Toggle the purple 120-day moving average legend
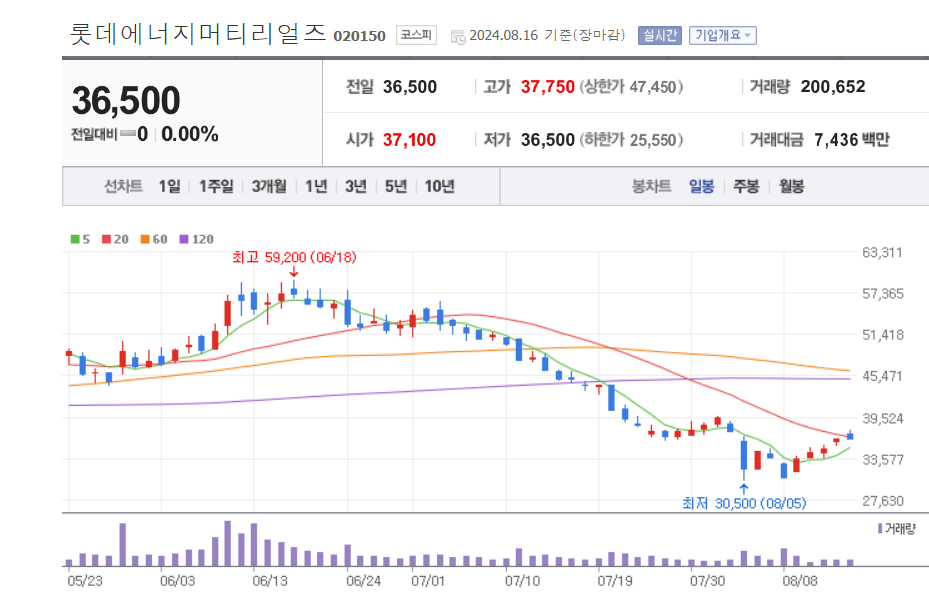This screenshot has width=929, height=608. pos(183,238)
